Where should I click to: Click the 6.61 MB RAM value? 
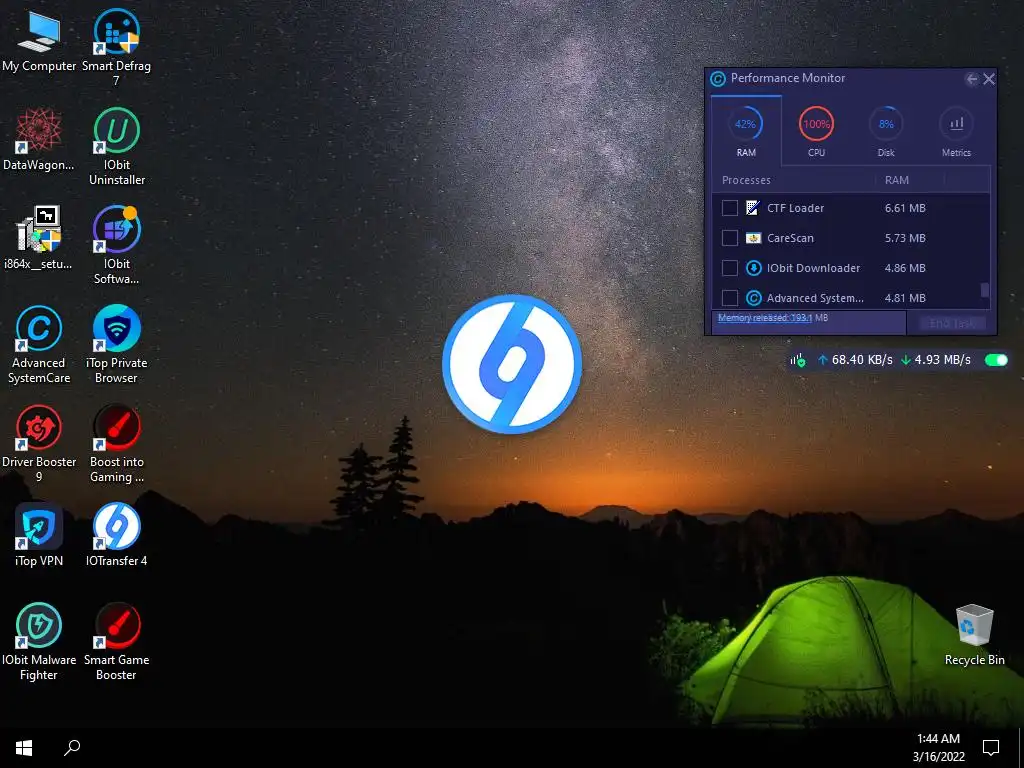(x=905, y=208)
